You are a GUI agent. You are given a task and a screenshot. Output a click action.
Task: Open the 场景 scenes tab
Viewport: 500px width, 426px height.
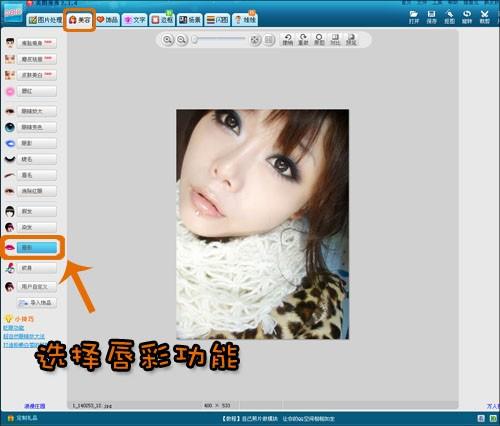tap(190, 20)
